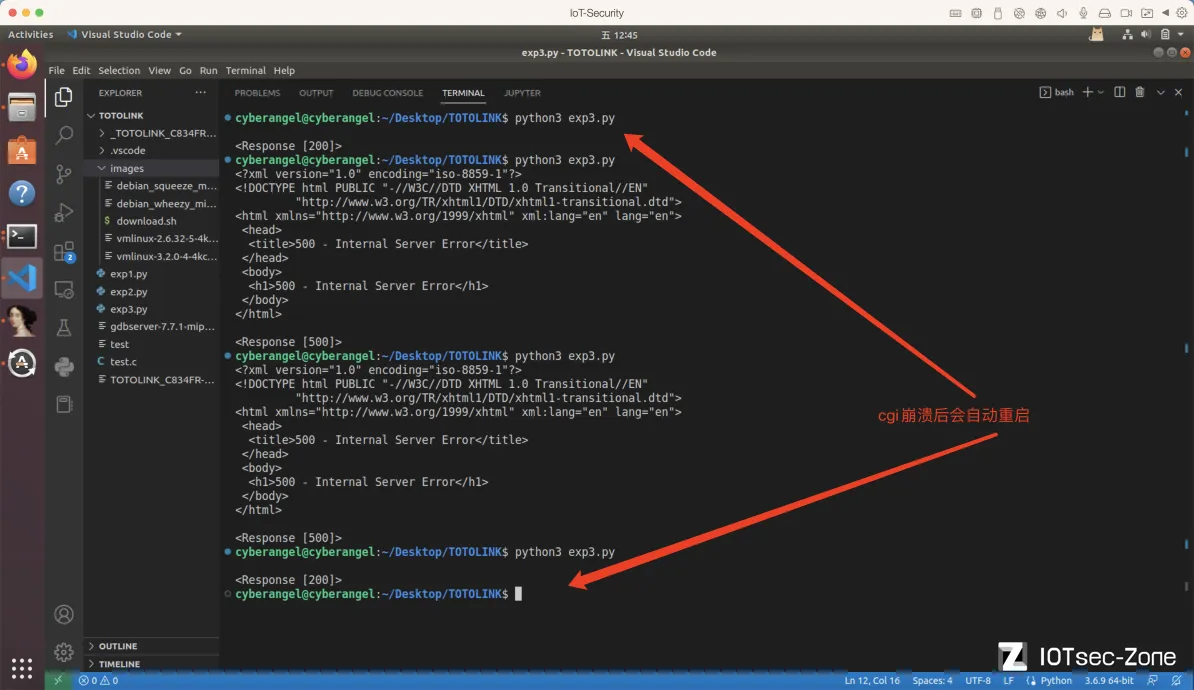This screenshot has height=690, width=1194.
Task: Open the Run menu
Action: click(x=208, y=70)
